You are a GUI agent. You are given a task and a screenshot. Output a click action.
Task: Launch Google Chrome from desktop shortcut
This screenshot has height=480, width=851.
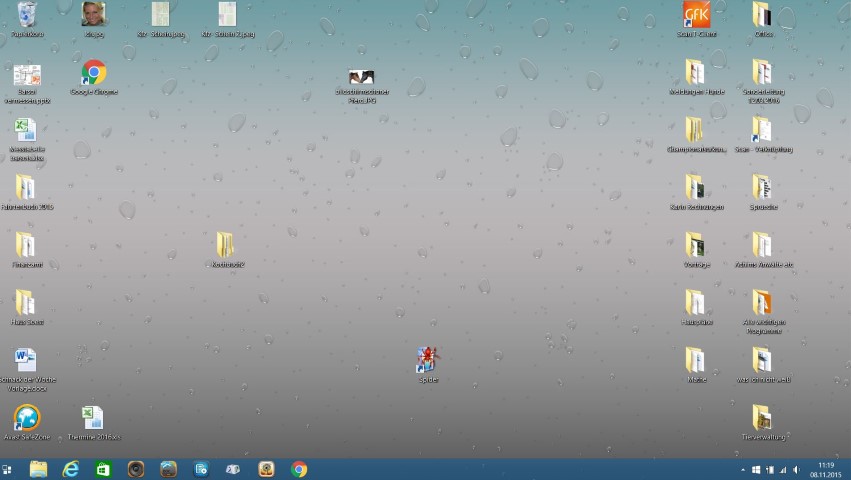[x=94, y=73]
